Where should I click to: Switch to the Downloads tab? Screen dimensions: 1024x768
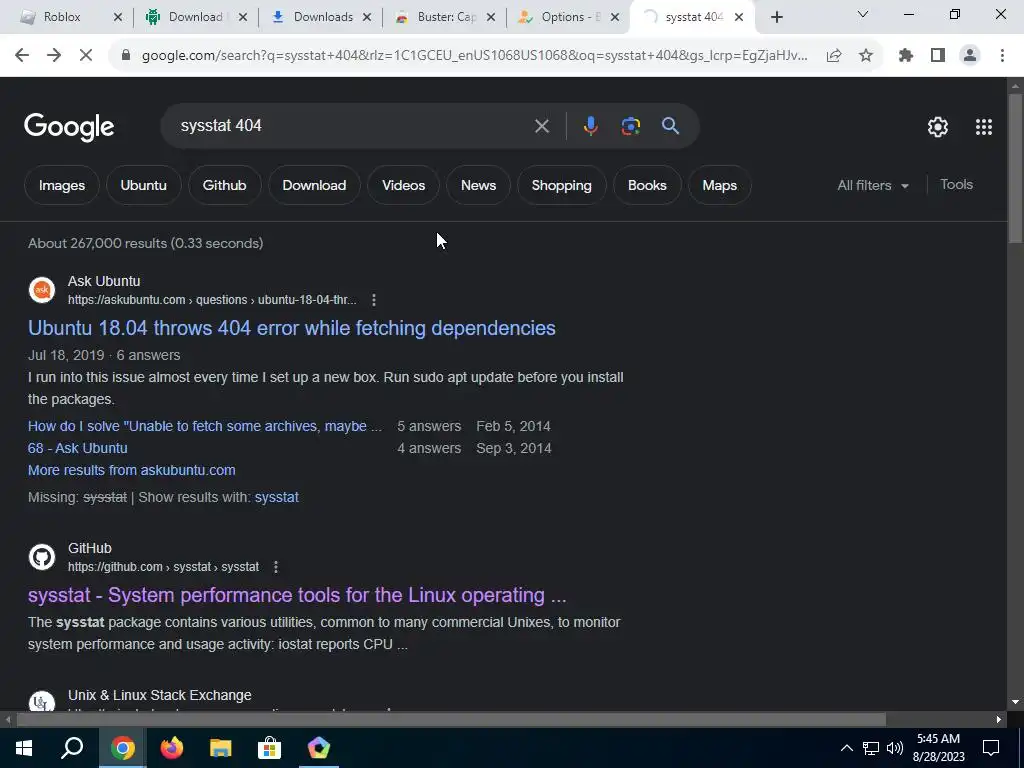323,18
